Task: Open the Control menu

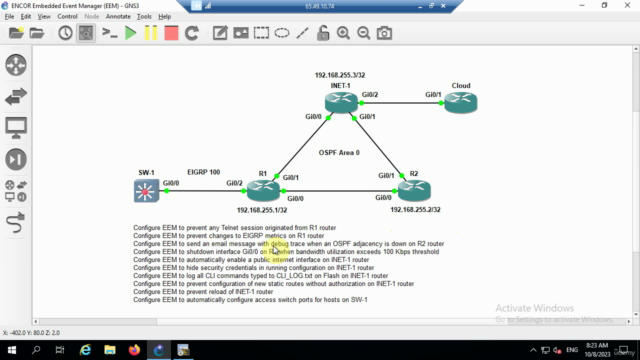Action: coord(67,17)
